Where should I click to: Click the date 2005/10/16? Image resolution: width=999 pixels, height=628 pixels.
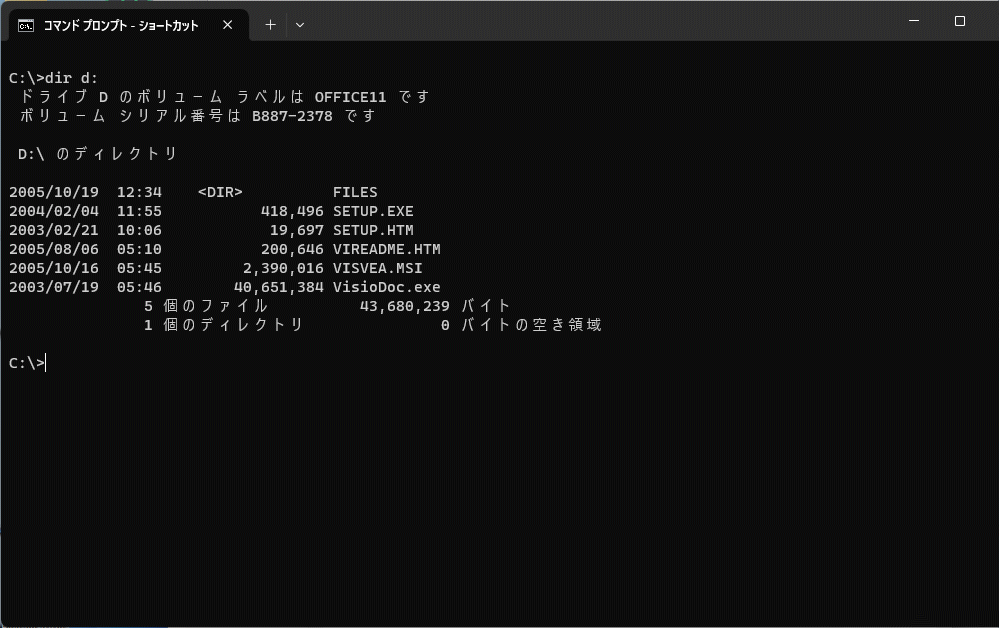coord(54,269)
